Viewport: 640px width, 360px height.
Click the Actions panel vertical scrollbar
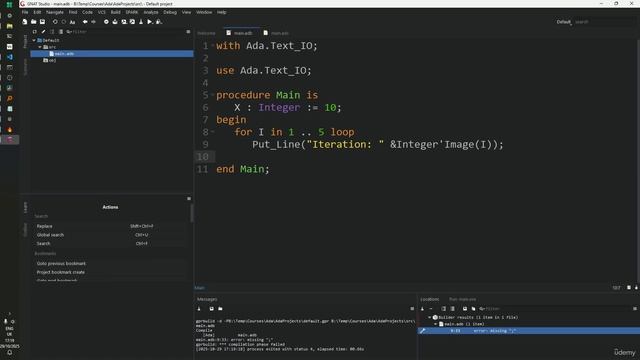coord(192,213)
